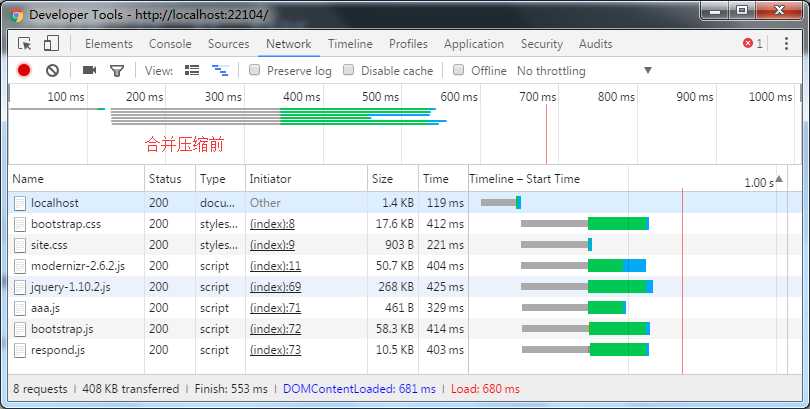
Task: Stop recording with the red record button
Action: (24, 70)
